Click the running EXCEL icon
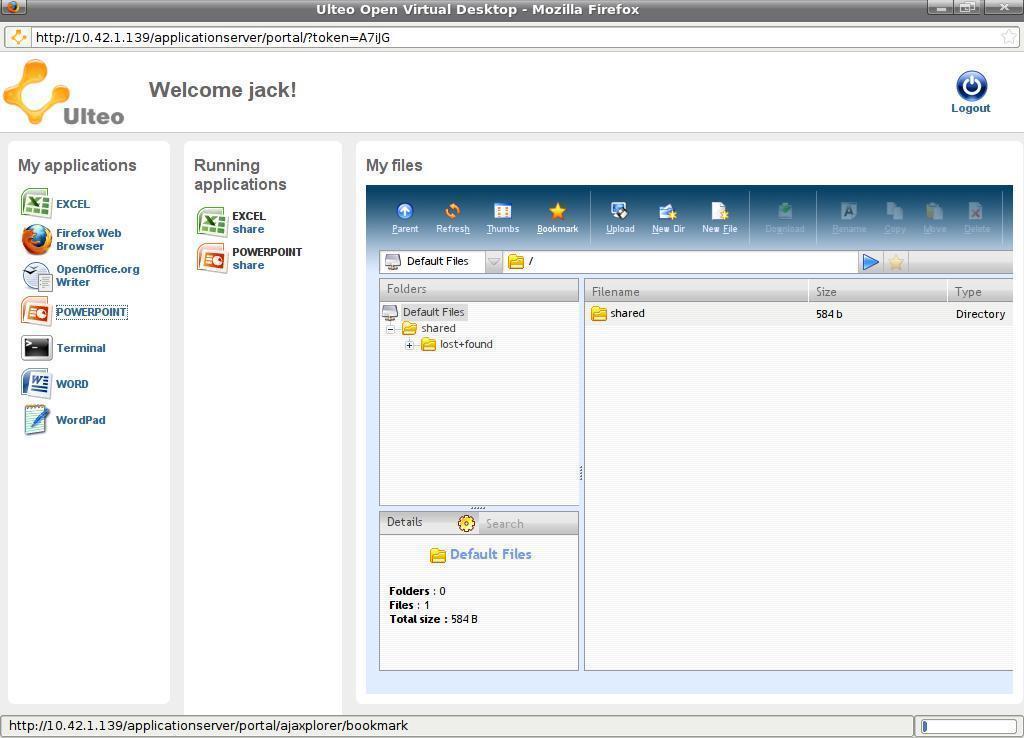Image resolution: width=1024 pixels, height=738 pixels. [x=212, y=222]
